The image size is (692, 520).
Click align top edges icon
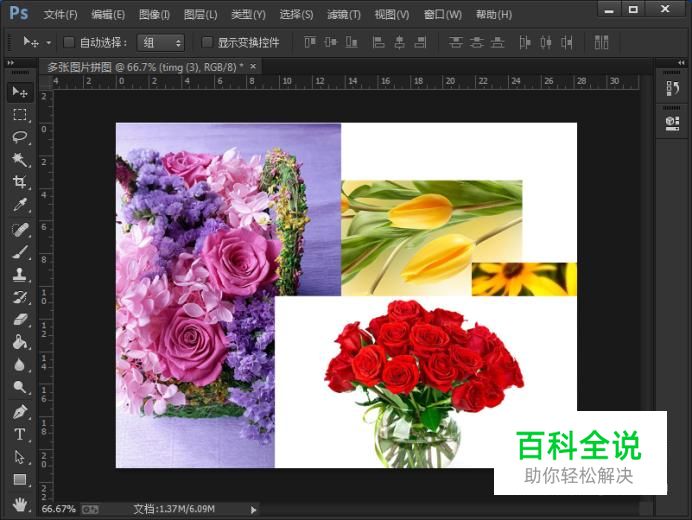310,42
